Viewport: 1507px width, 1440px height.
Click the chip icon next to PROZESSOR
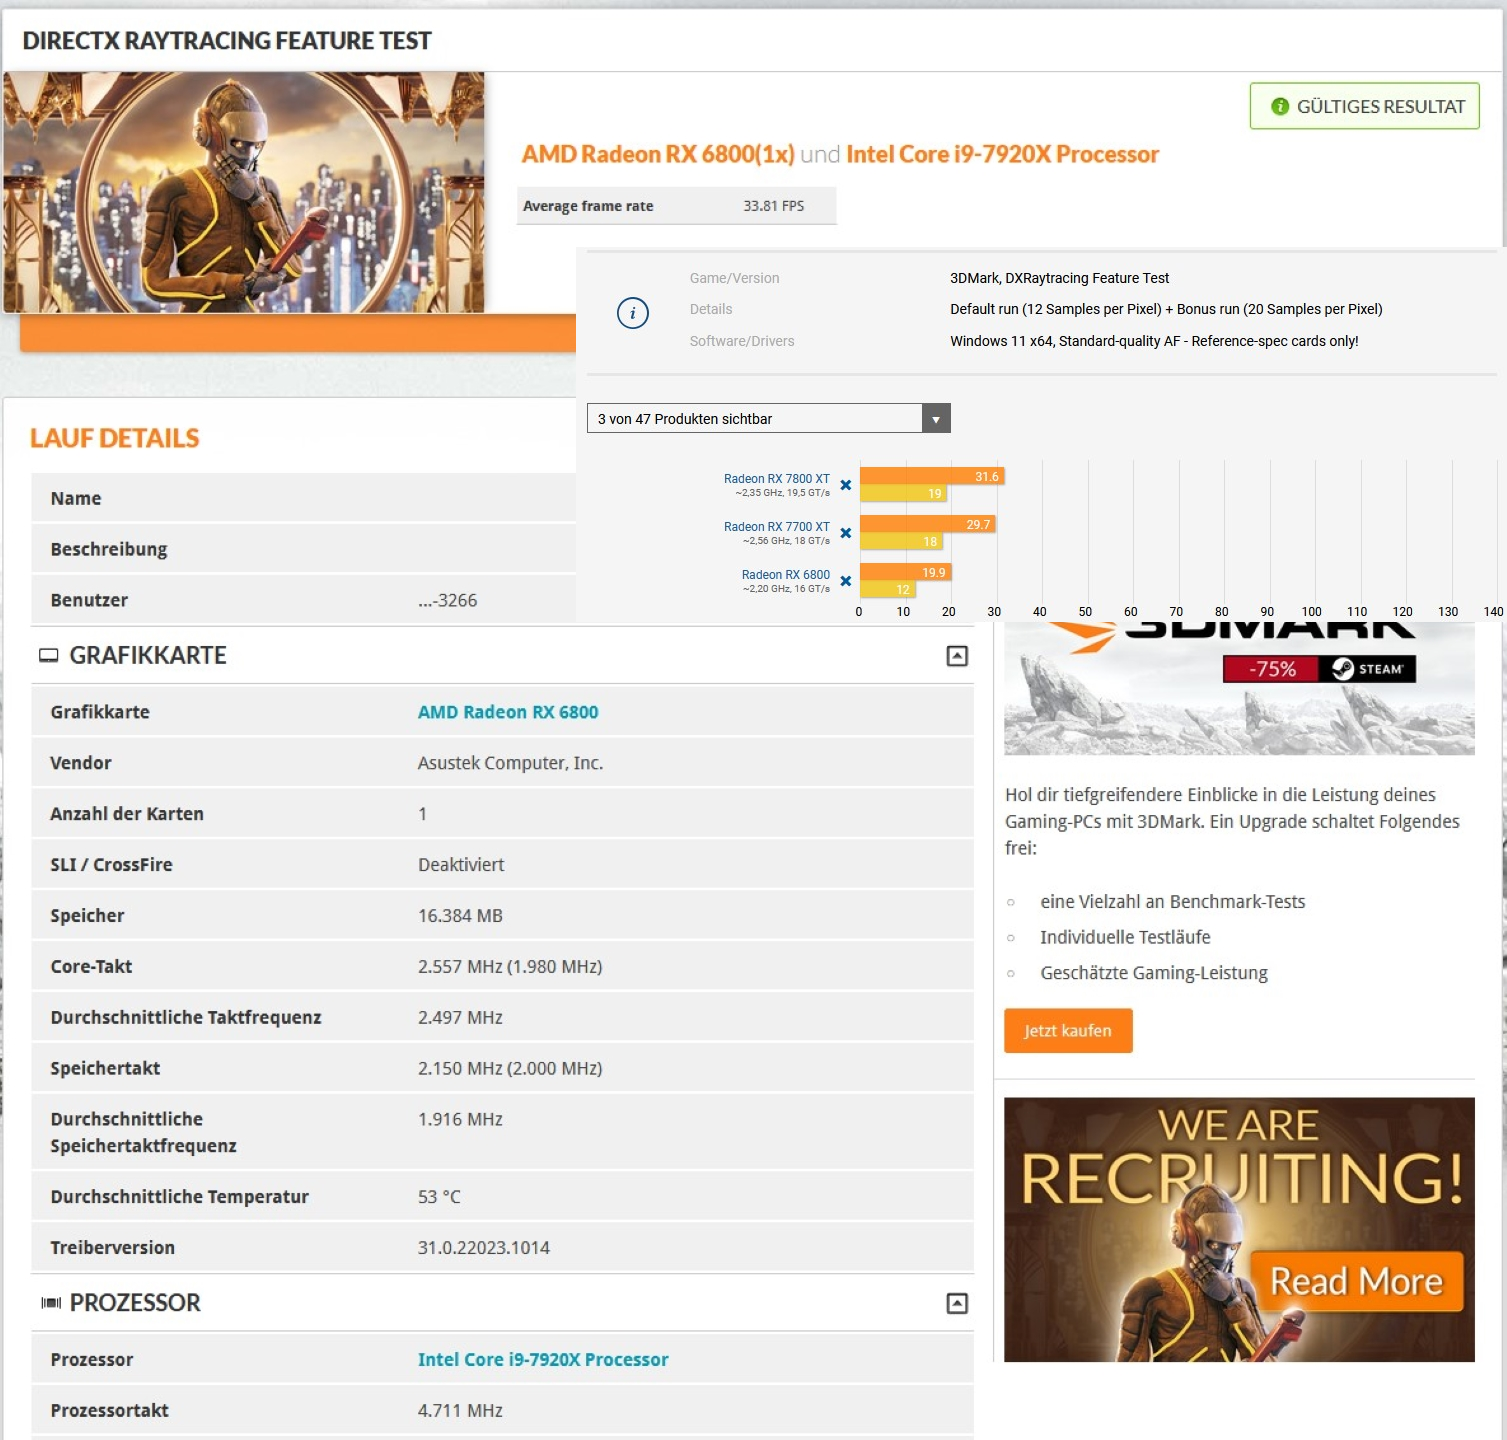(50, 1303)
